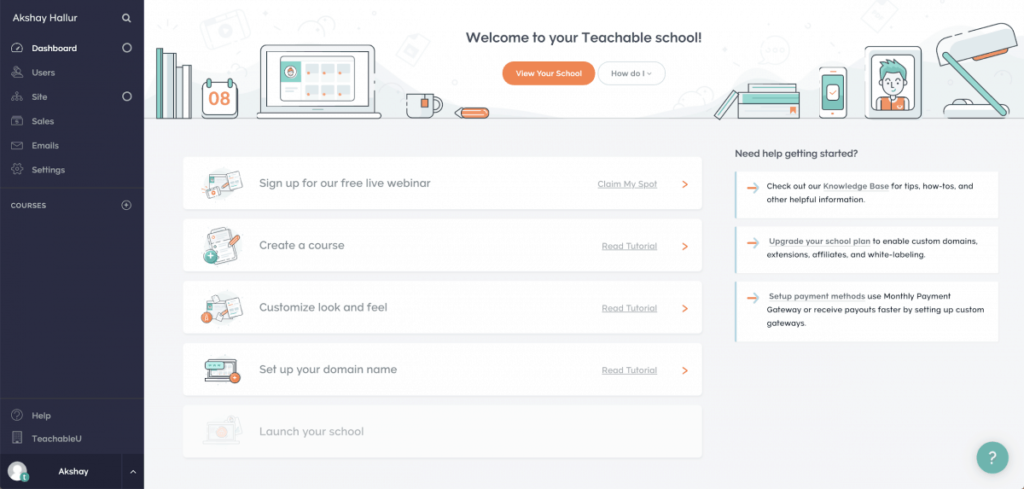This screenshot has height=489, width=1024.
Task: Click the Create a course title
Action: pos(302,245)
